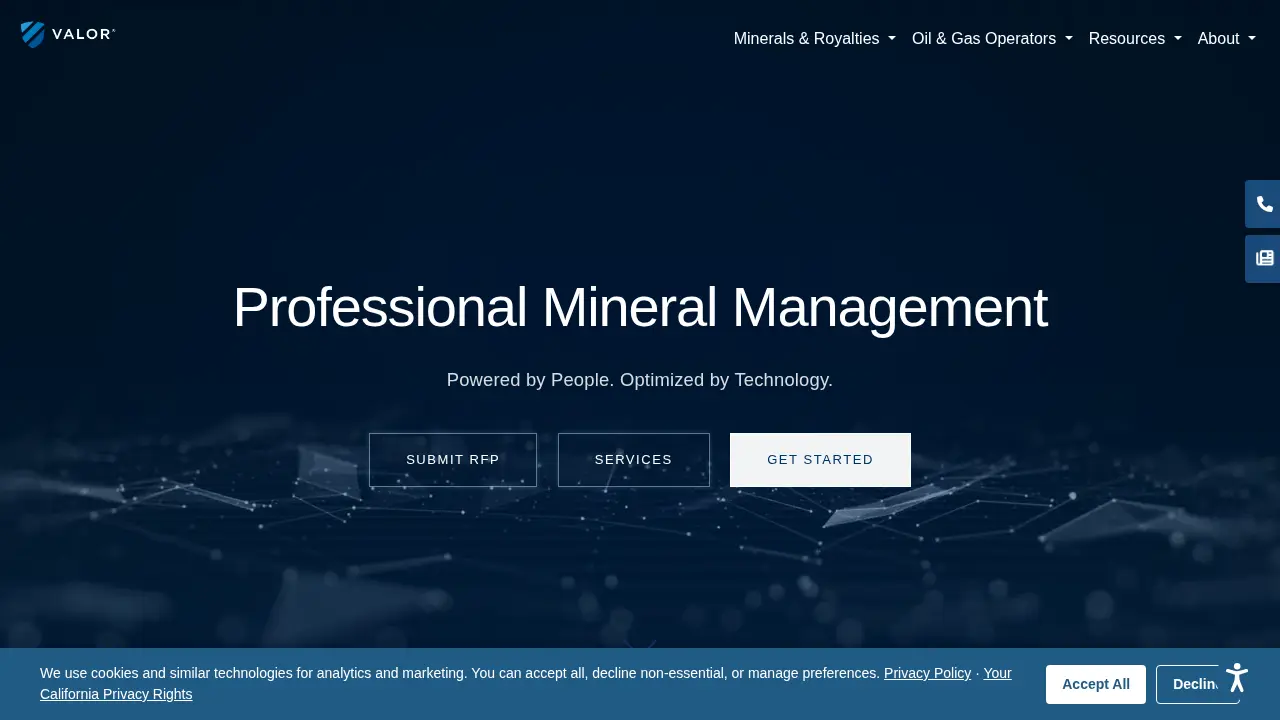Click the Professional Mineral Management heading
The image size is (1280, 720).
(x=640, y=307)
